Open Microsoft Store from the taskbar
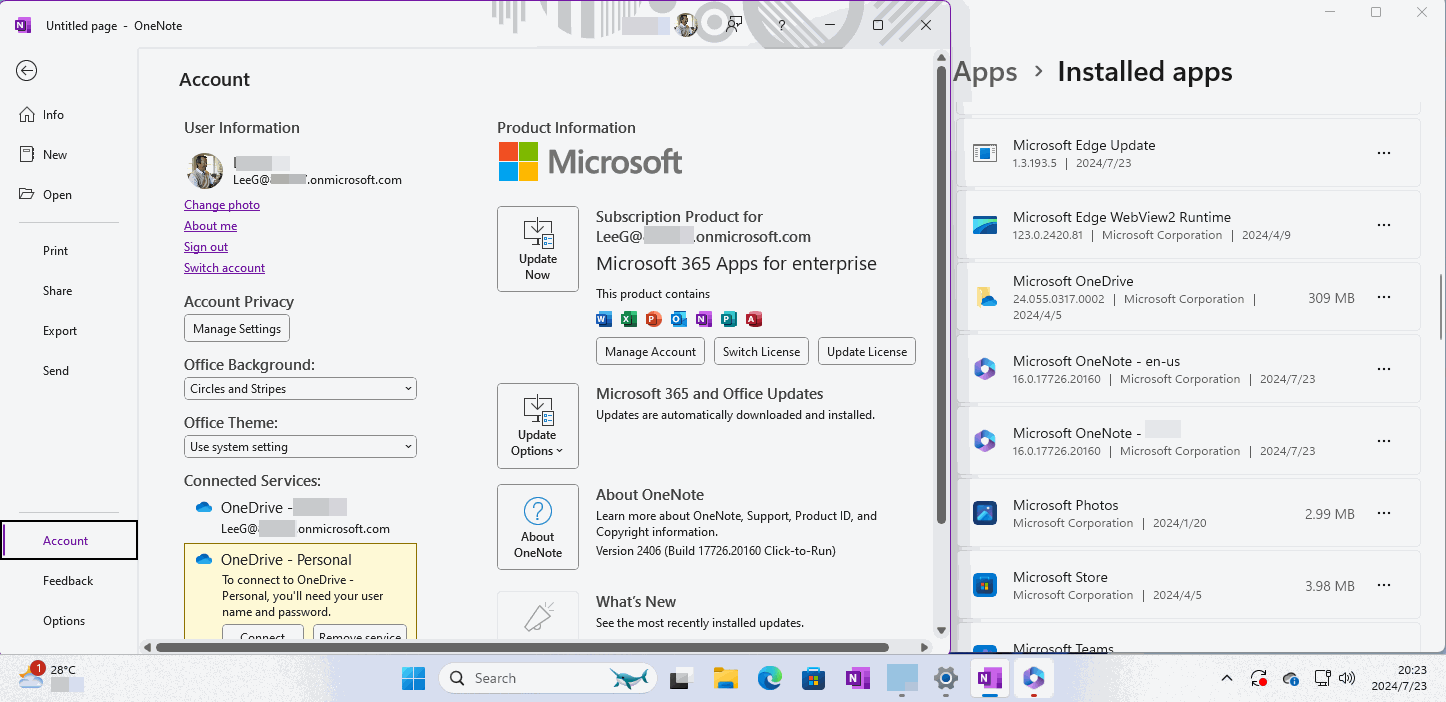 pos(813,679)
